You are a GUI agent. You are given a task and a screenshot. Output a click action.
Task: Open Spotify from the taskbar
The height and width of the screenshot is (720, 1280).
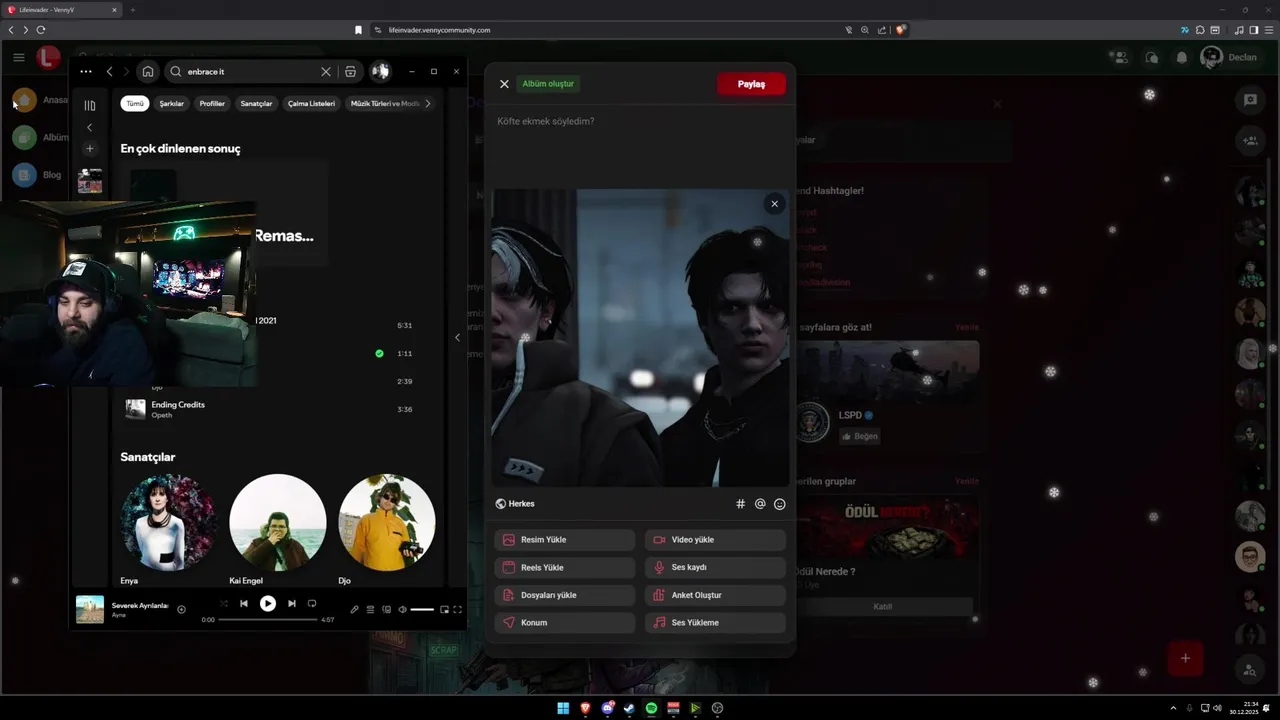(651, 708)
